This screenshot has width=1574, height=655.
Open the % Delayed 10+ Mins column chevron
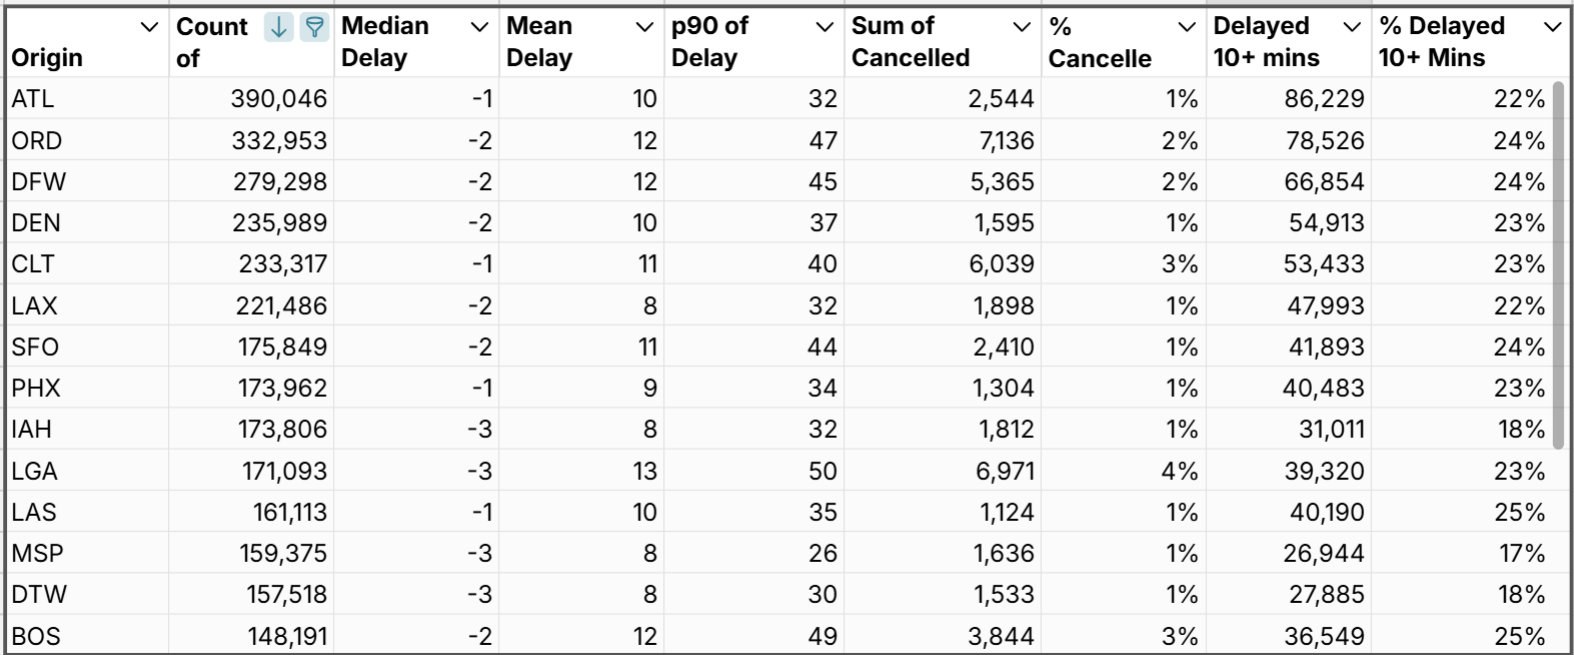pos(1552,27)
